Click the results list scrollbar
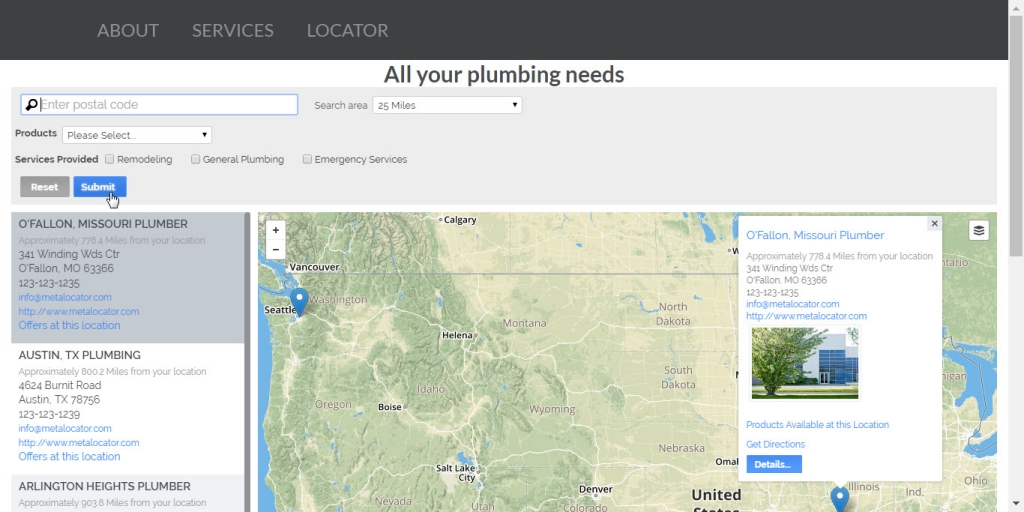1024x512 pixels. click(x=247, y=362)
